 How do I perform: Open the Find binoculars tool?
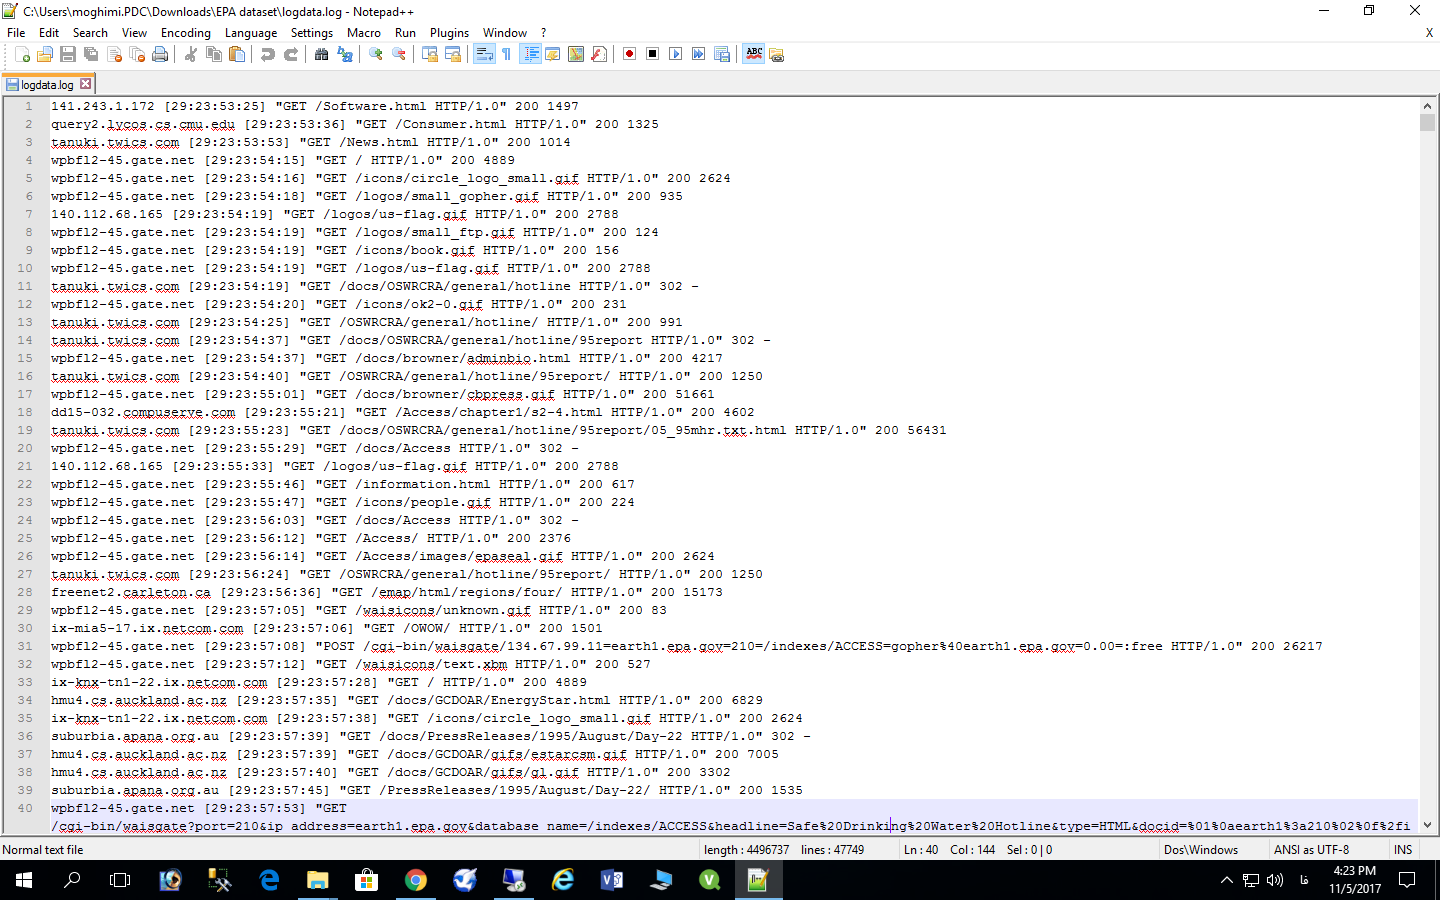coord(321,54)
